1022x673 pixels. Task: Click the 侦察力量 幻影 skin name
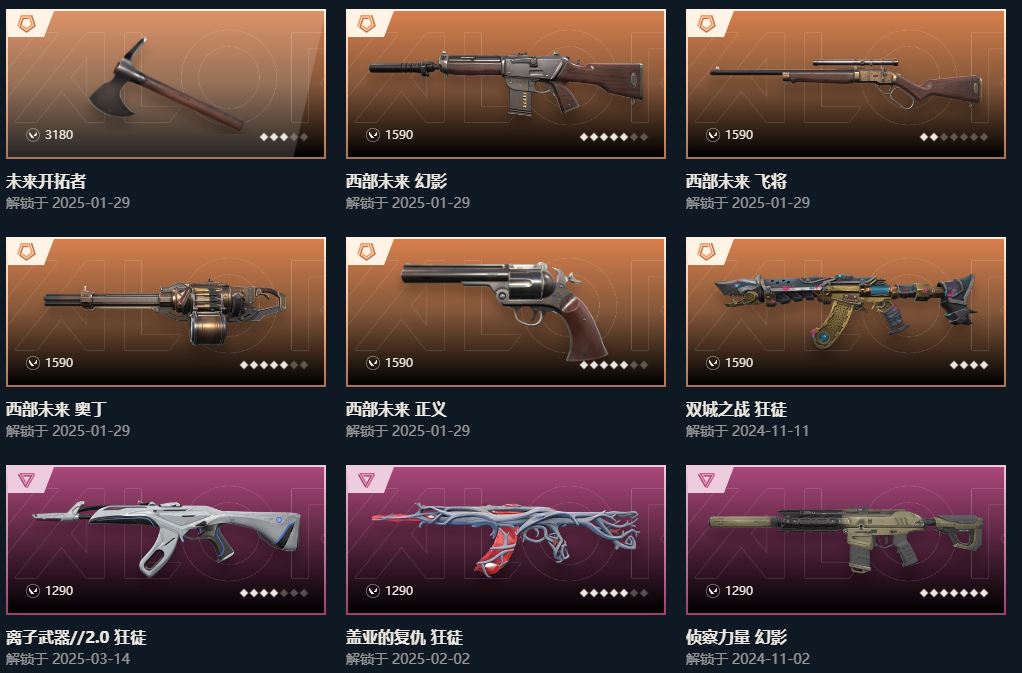737,637
